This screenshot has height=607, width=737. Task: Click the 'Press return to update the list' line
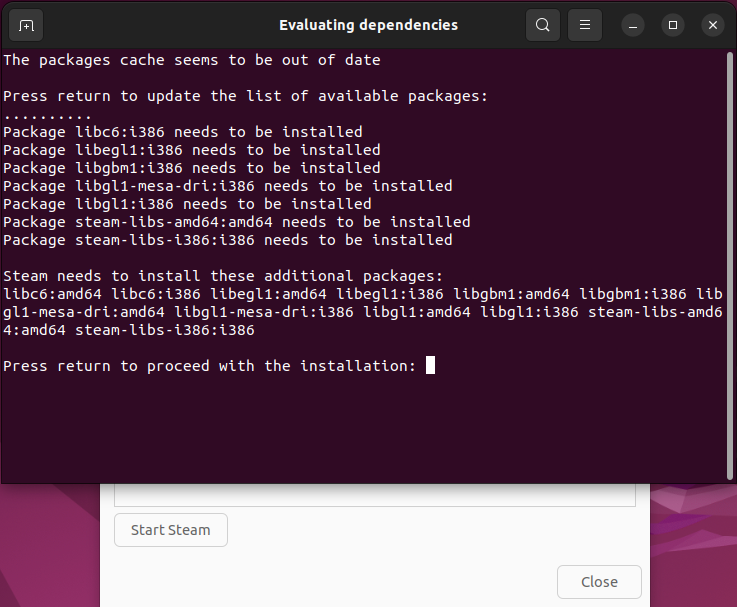click(245, 96)
